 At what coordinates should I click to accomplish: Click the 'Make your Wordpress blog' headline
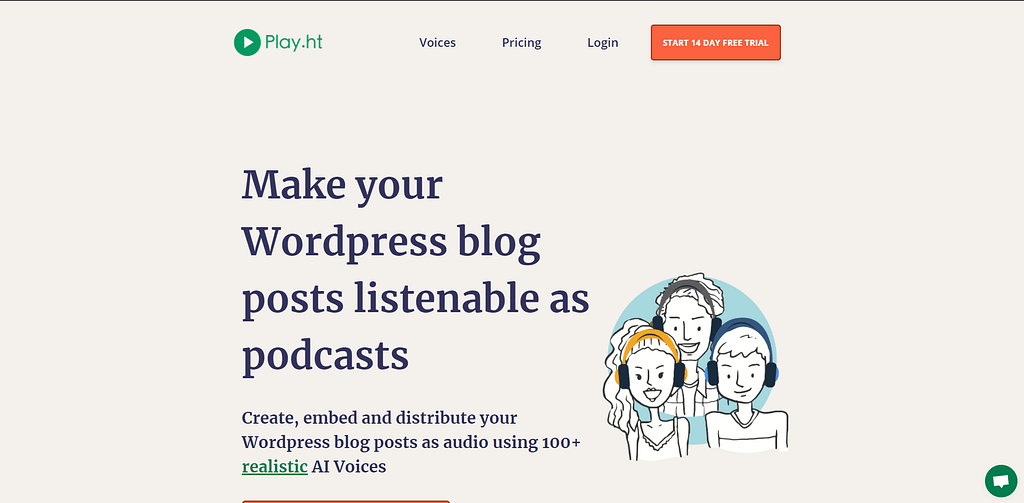(415, 270)
